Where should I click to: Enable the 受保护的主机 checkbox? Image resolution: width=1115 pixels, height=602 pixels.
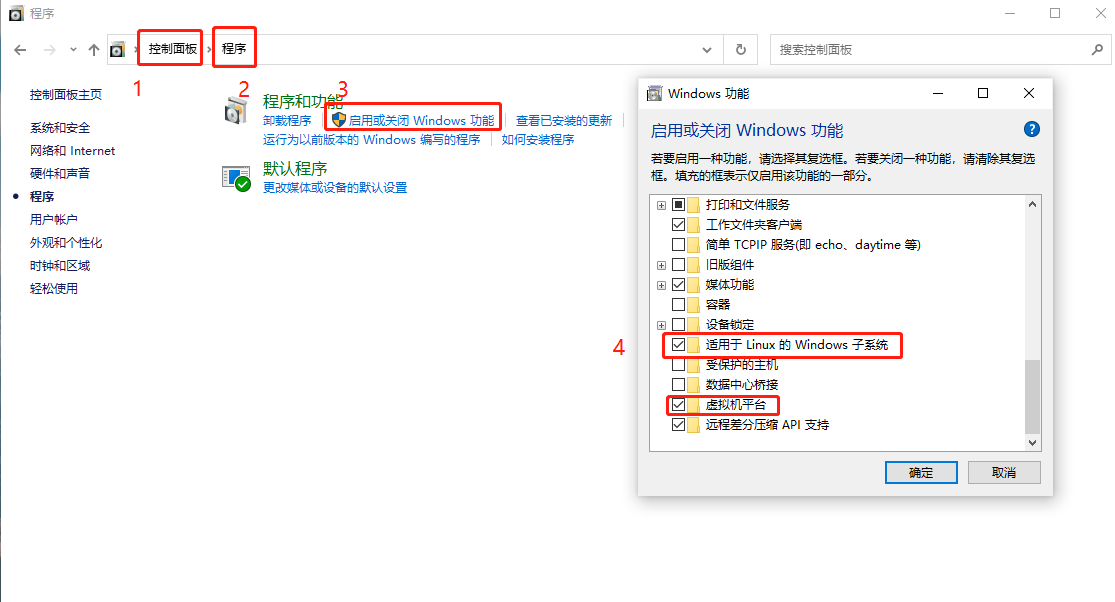coord(678,365)
